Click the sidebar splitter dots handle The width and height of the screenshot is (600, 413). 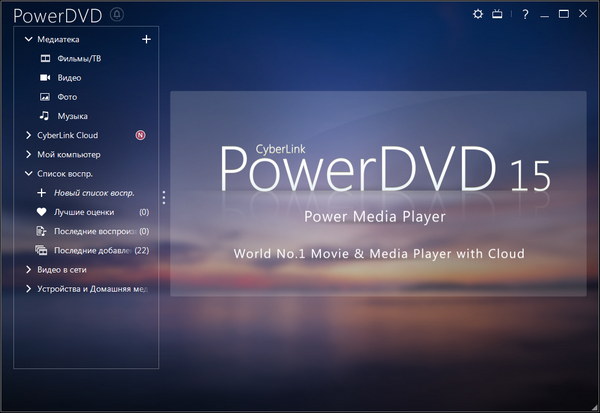(x=164, y=198)
